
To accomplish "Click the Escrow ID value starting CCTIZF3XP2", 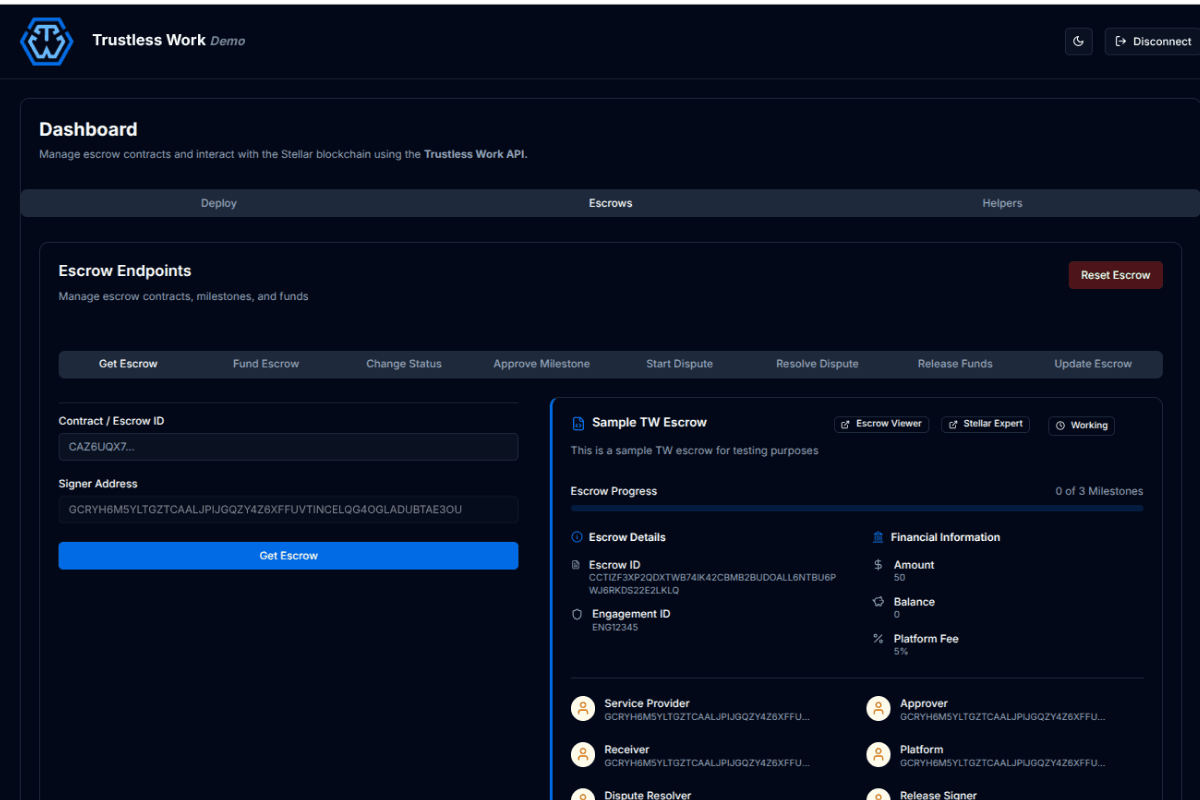I will click(x=712, y=584).
